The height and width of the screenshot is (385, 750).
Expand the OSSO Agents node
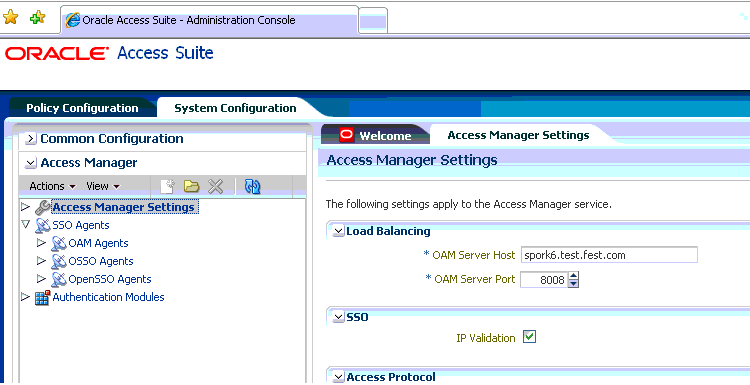(41, 261)
